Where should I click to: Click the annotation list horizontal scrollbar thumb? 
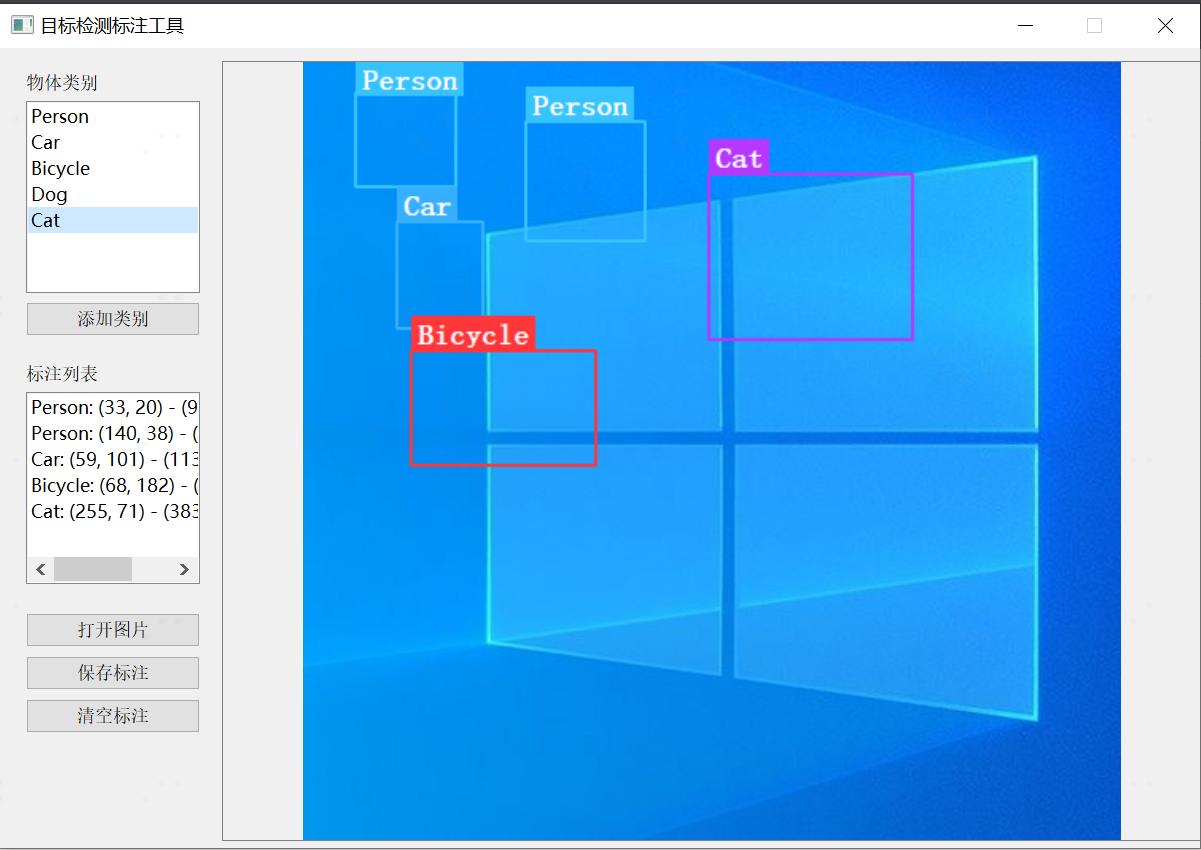coord(93,569)
